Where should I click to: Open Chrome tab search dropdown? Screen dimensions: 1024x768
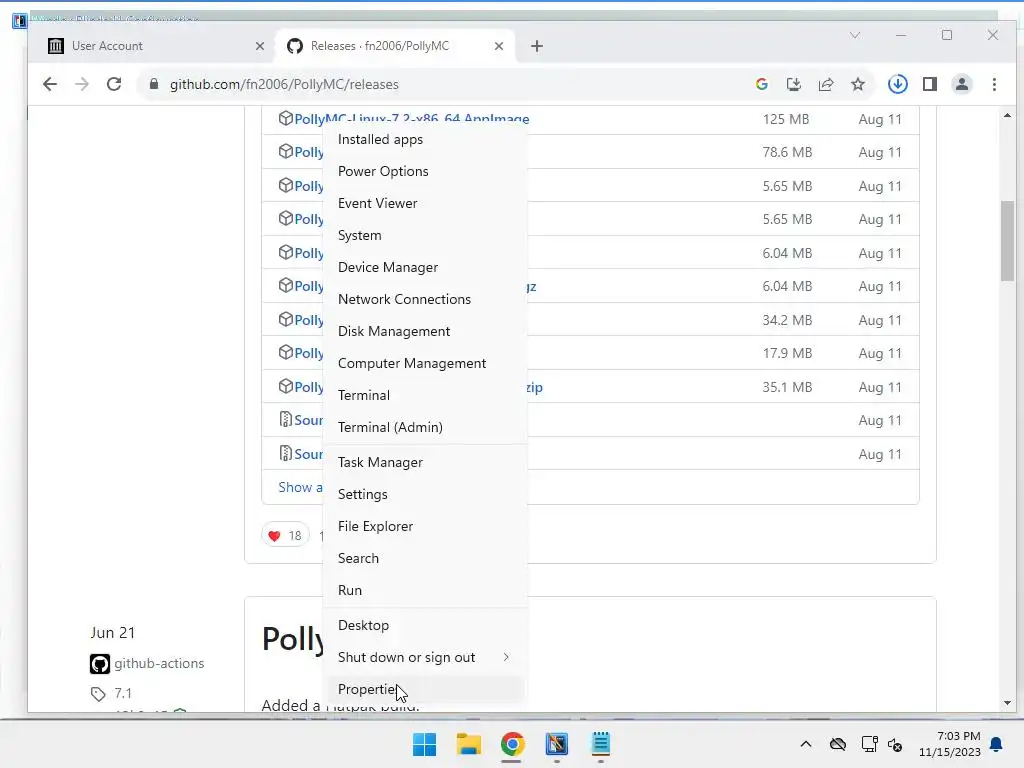(x=855, y=35)
